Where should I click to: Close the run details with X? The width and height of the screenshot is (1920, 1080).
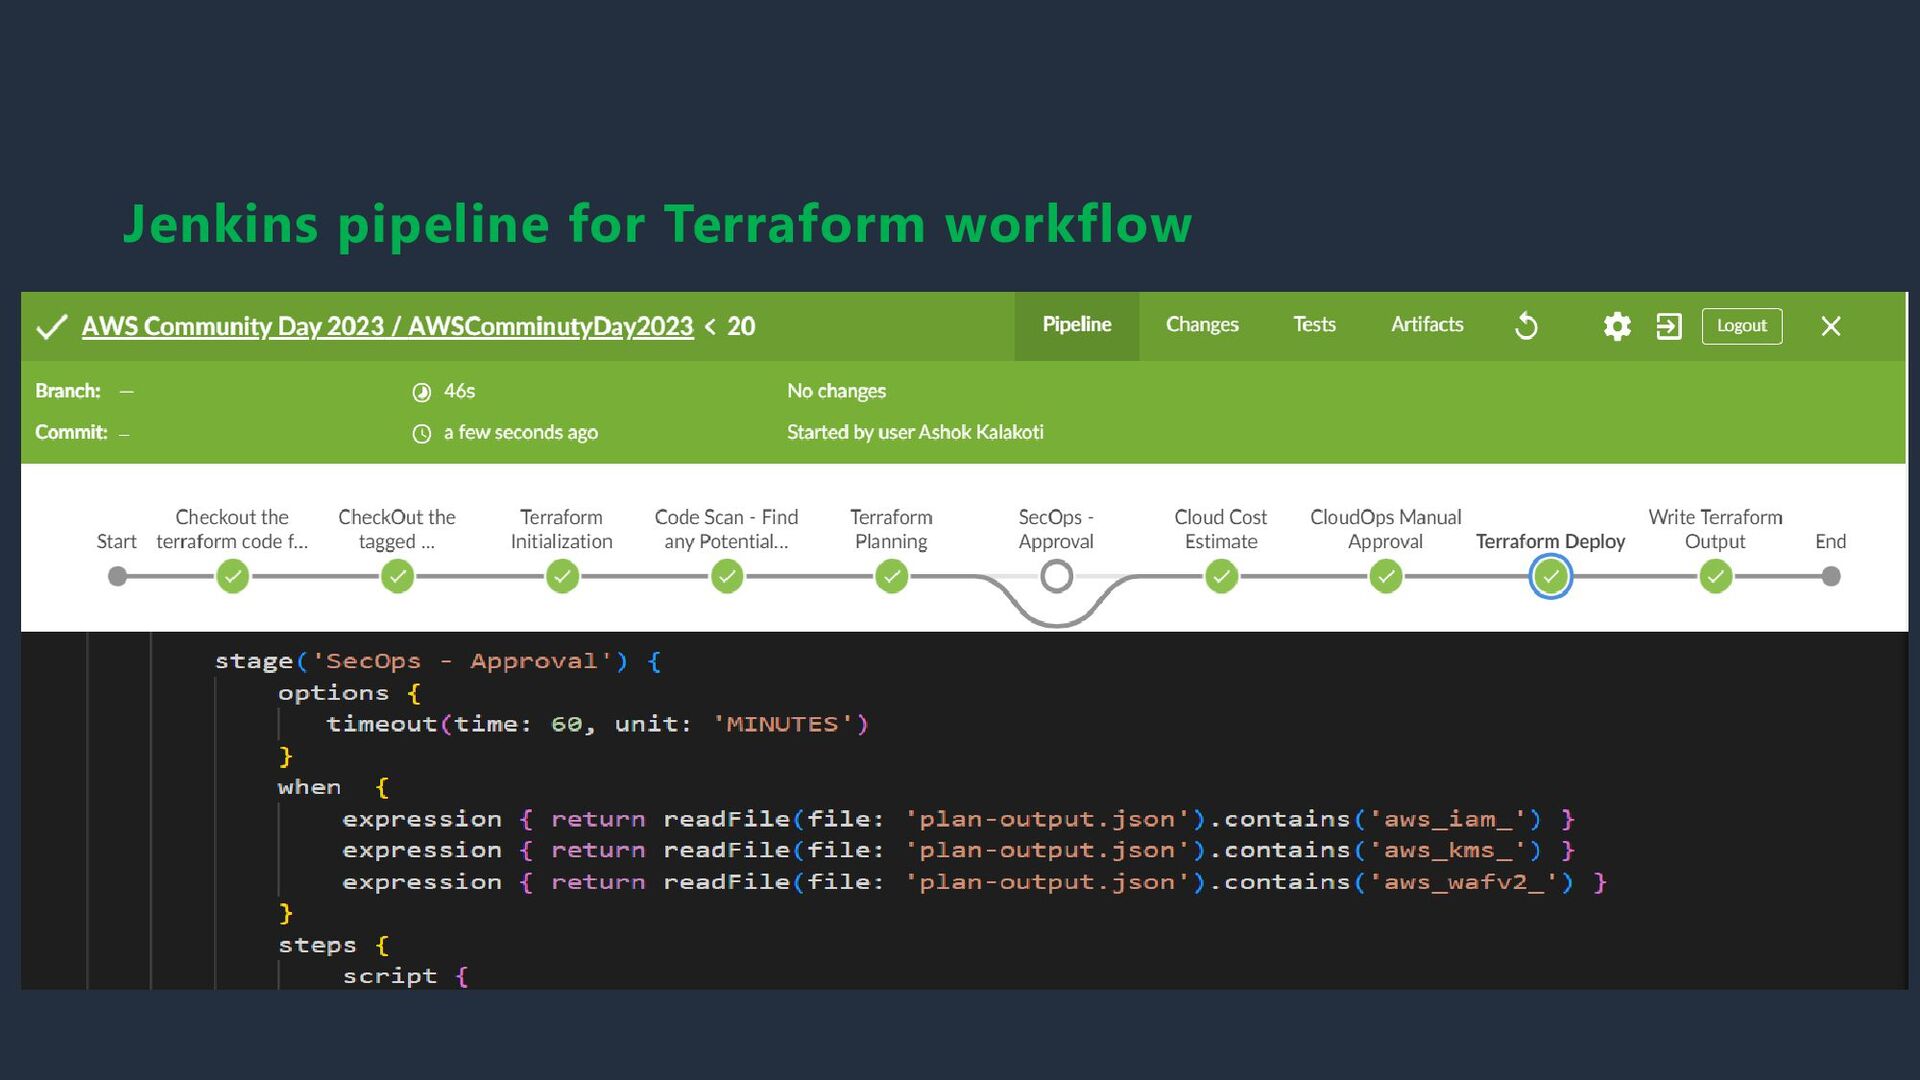pyautogui.click(x=1831, y=326)
